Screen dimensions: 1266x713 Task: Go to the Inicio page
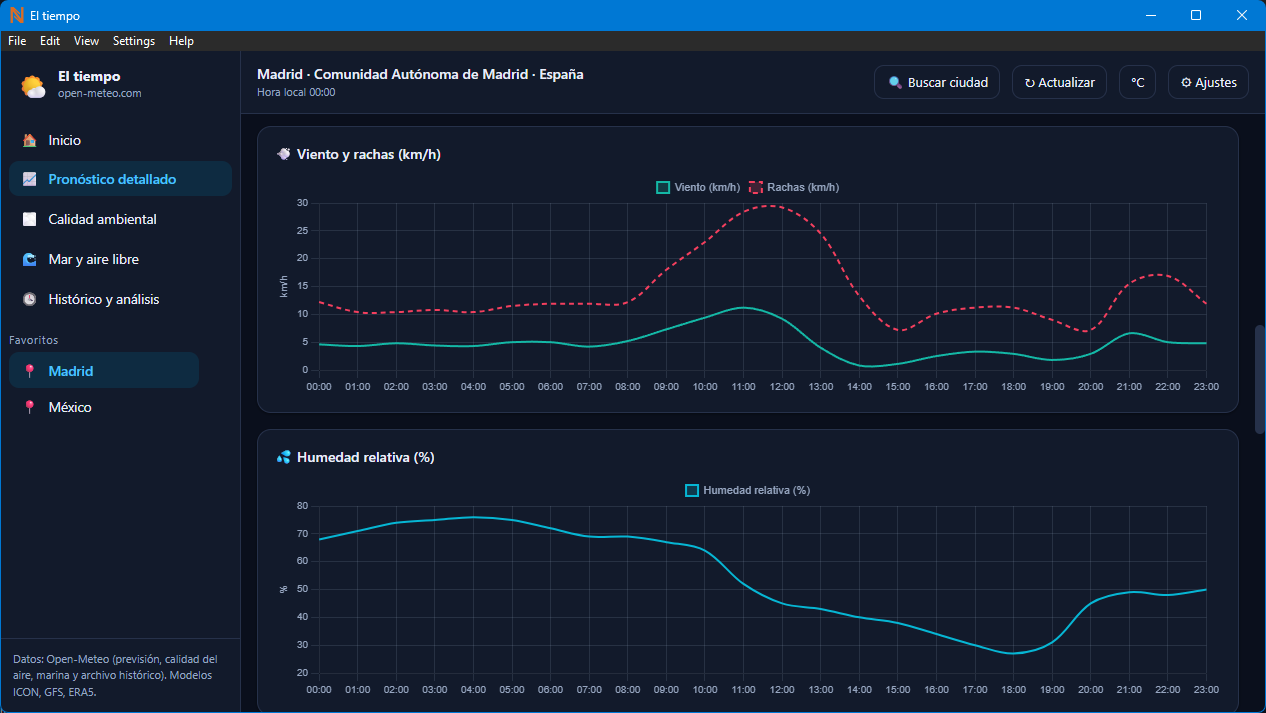coord(120,141)
